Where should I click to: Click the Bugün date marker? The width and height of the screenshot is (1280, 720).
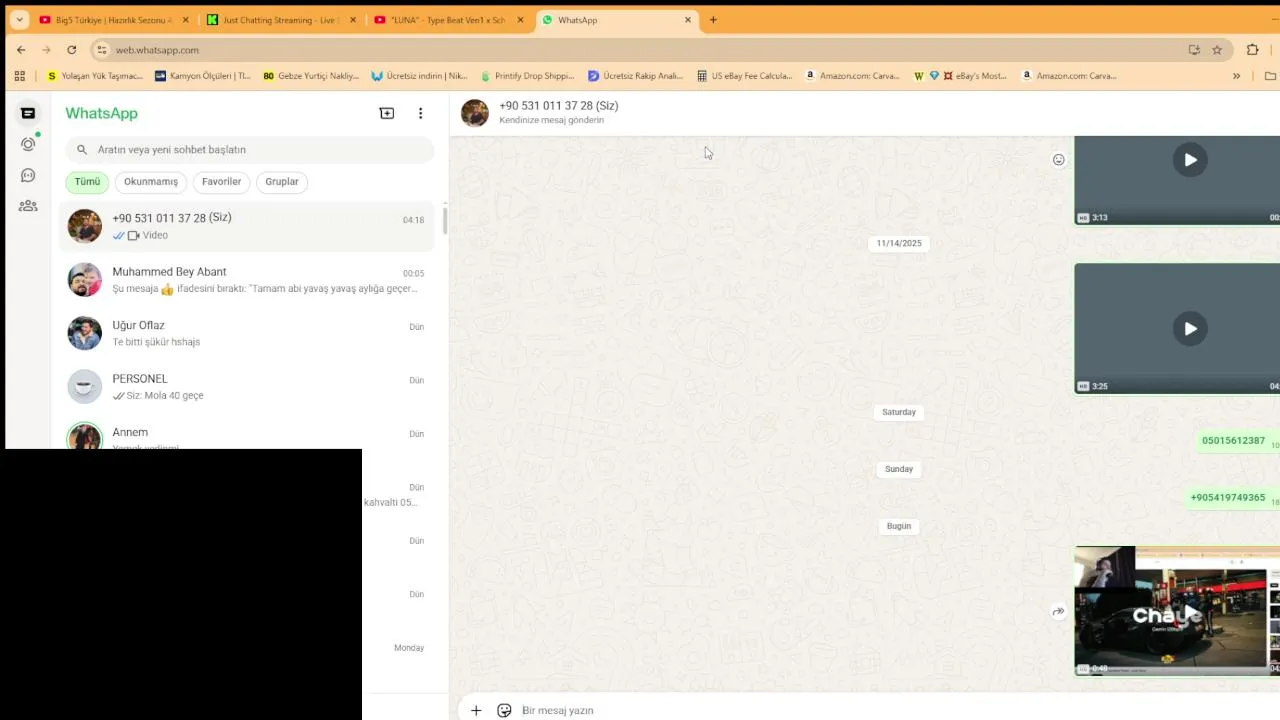[899, 526]
